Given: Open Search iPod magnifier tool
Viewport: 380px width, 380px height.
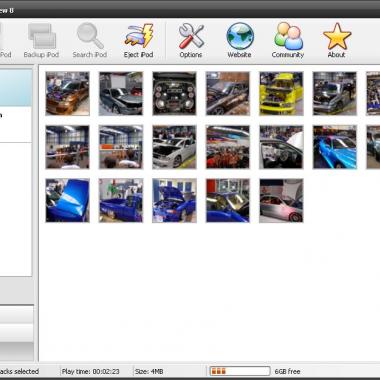Looking at the screenshot, I should [x=90, y=36].
